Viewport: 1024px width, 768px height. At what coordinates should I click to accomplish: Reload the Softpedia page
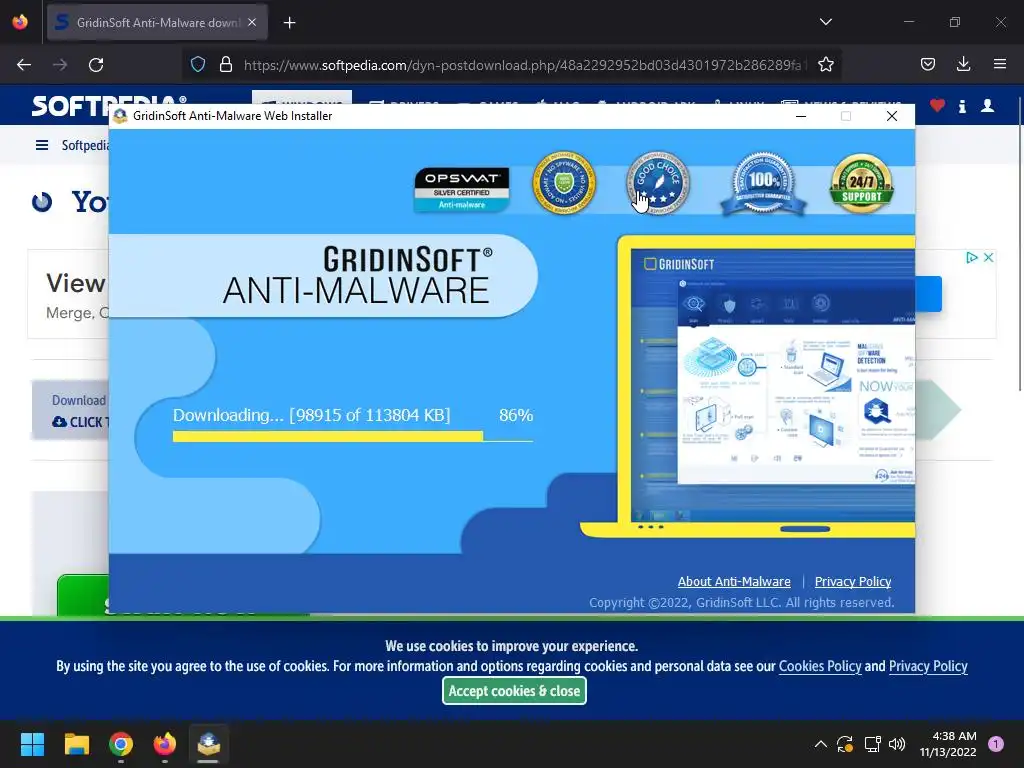(x=96, y=65)
